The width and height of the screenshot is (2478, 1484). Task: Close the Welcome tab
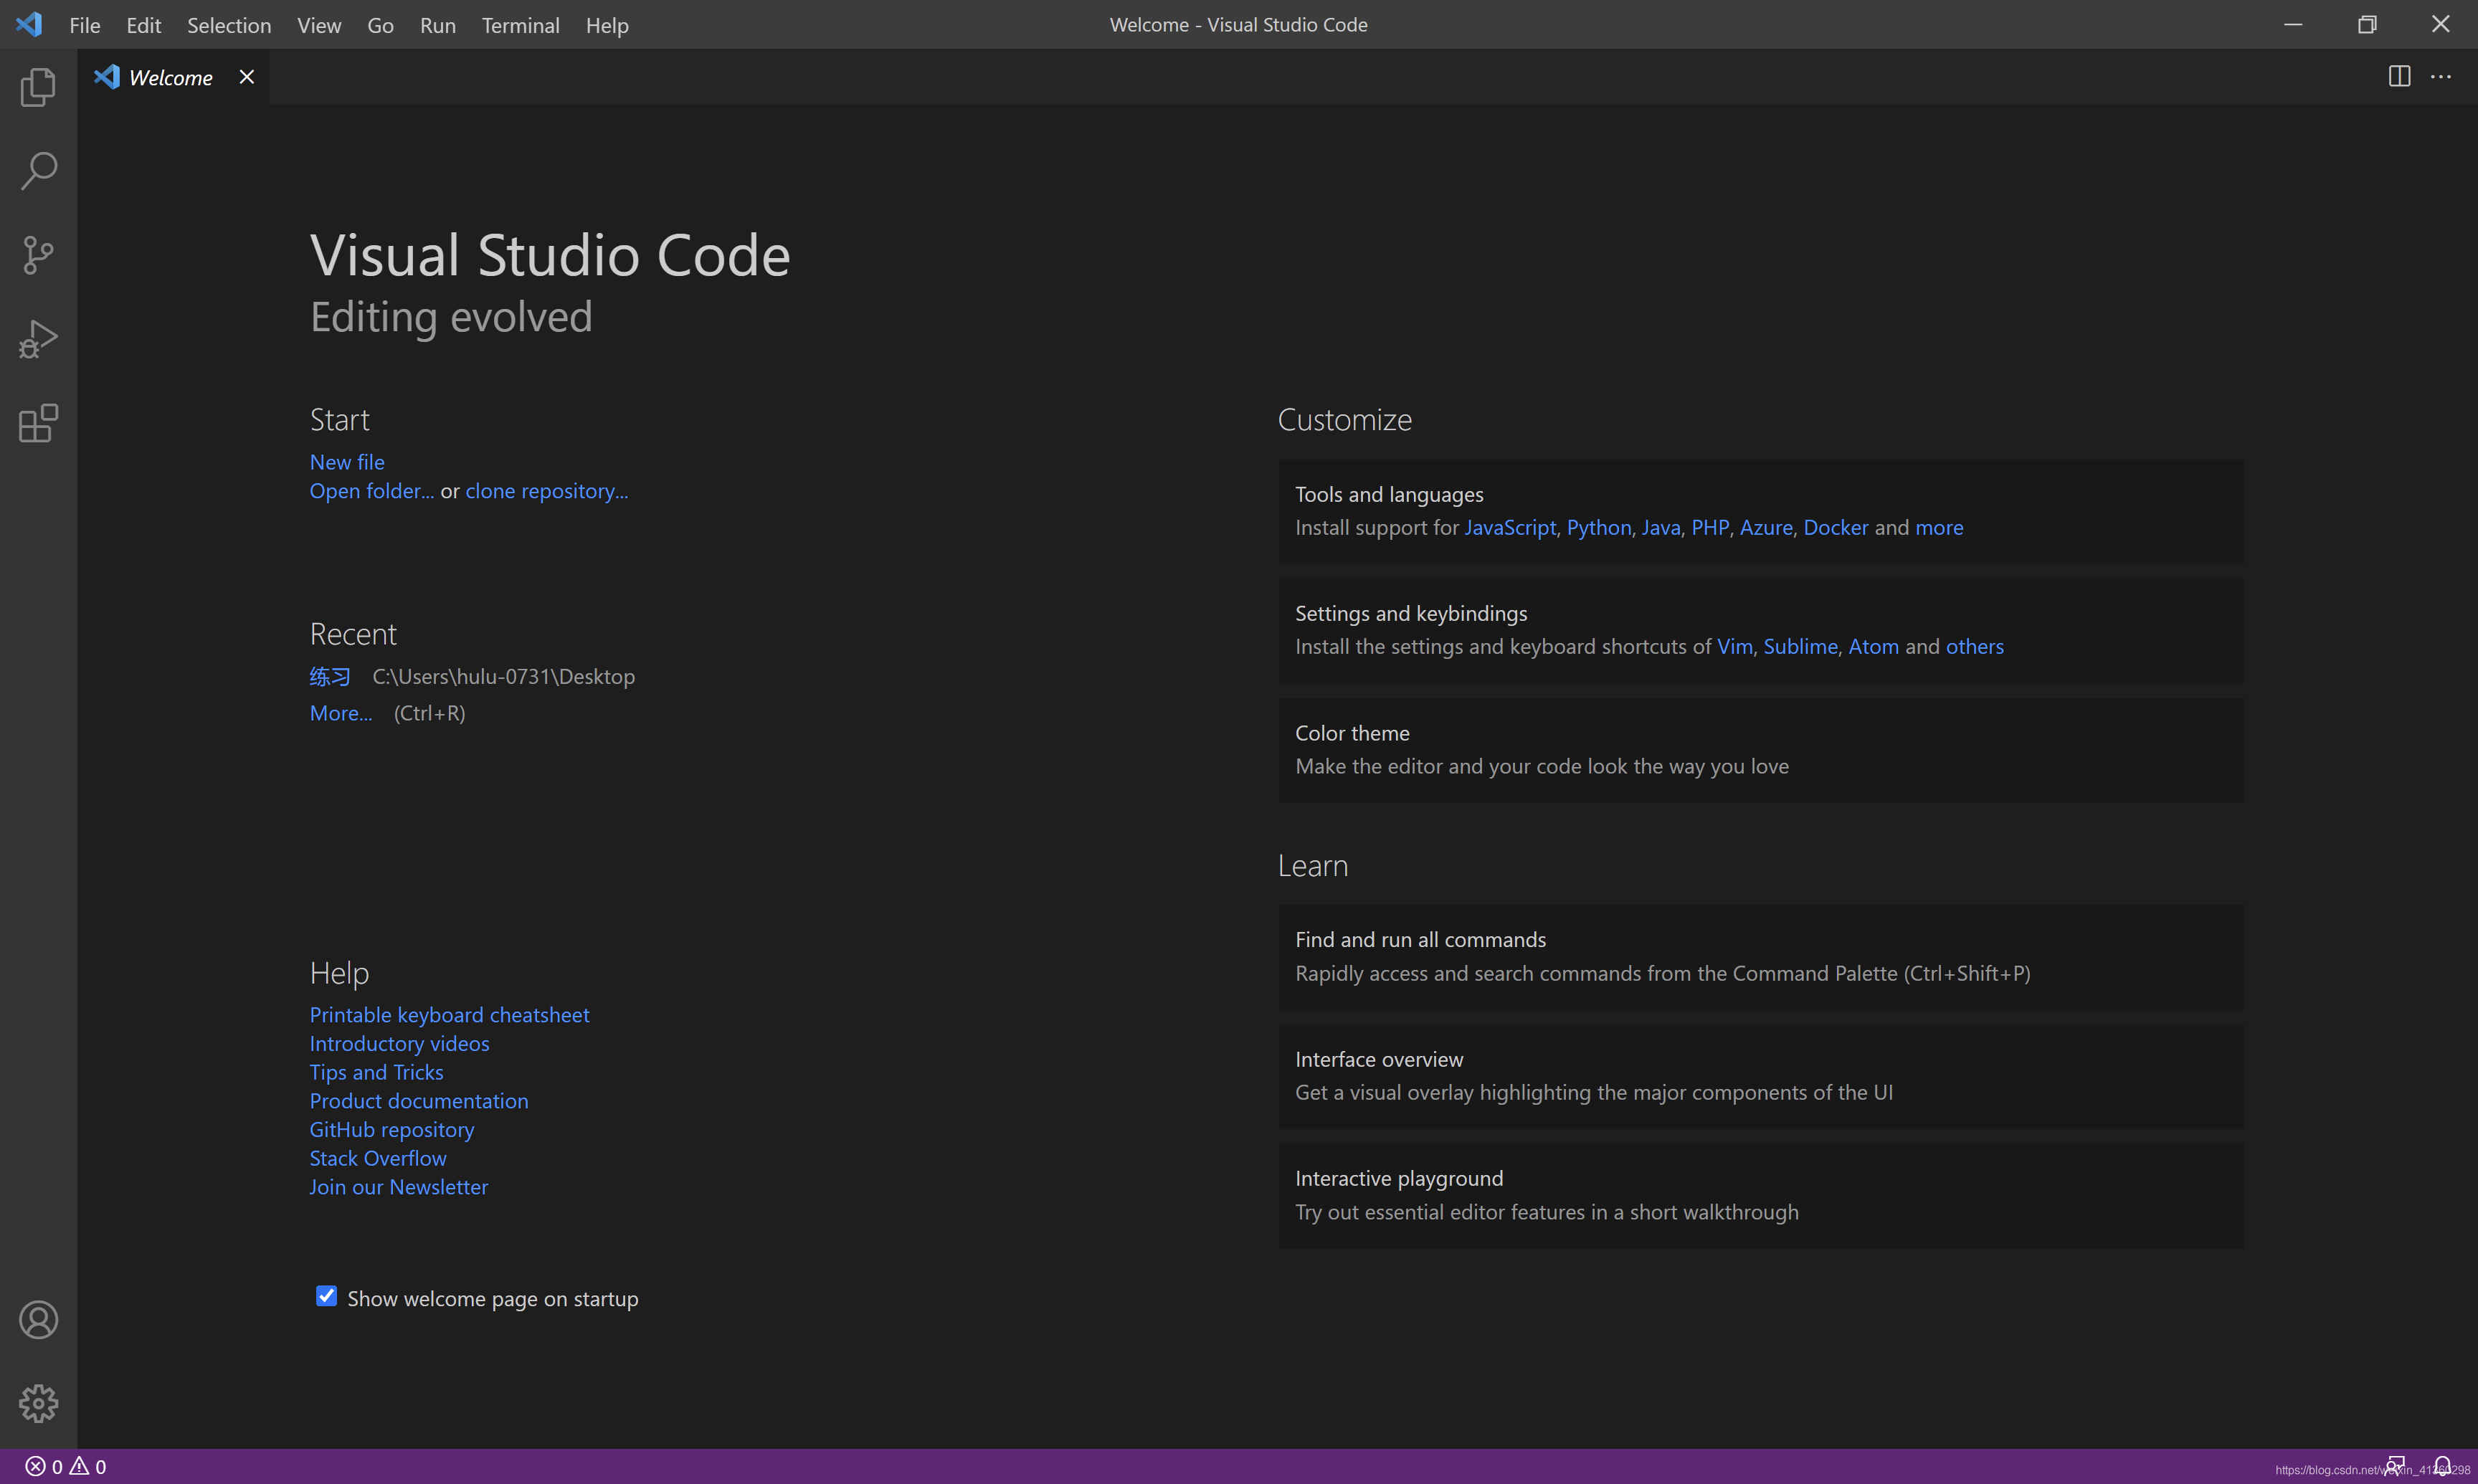247,77
